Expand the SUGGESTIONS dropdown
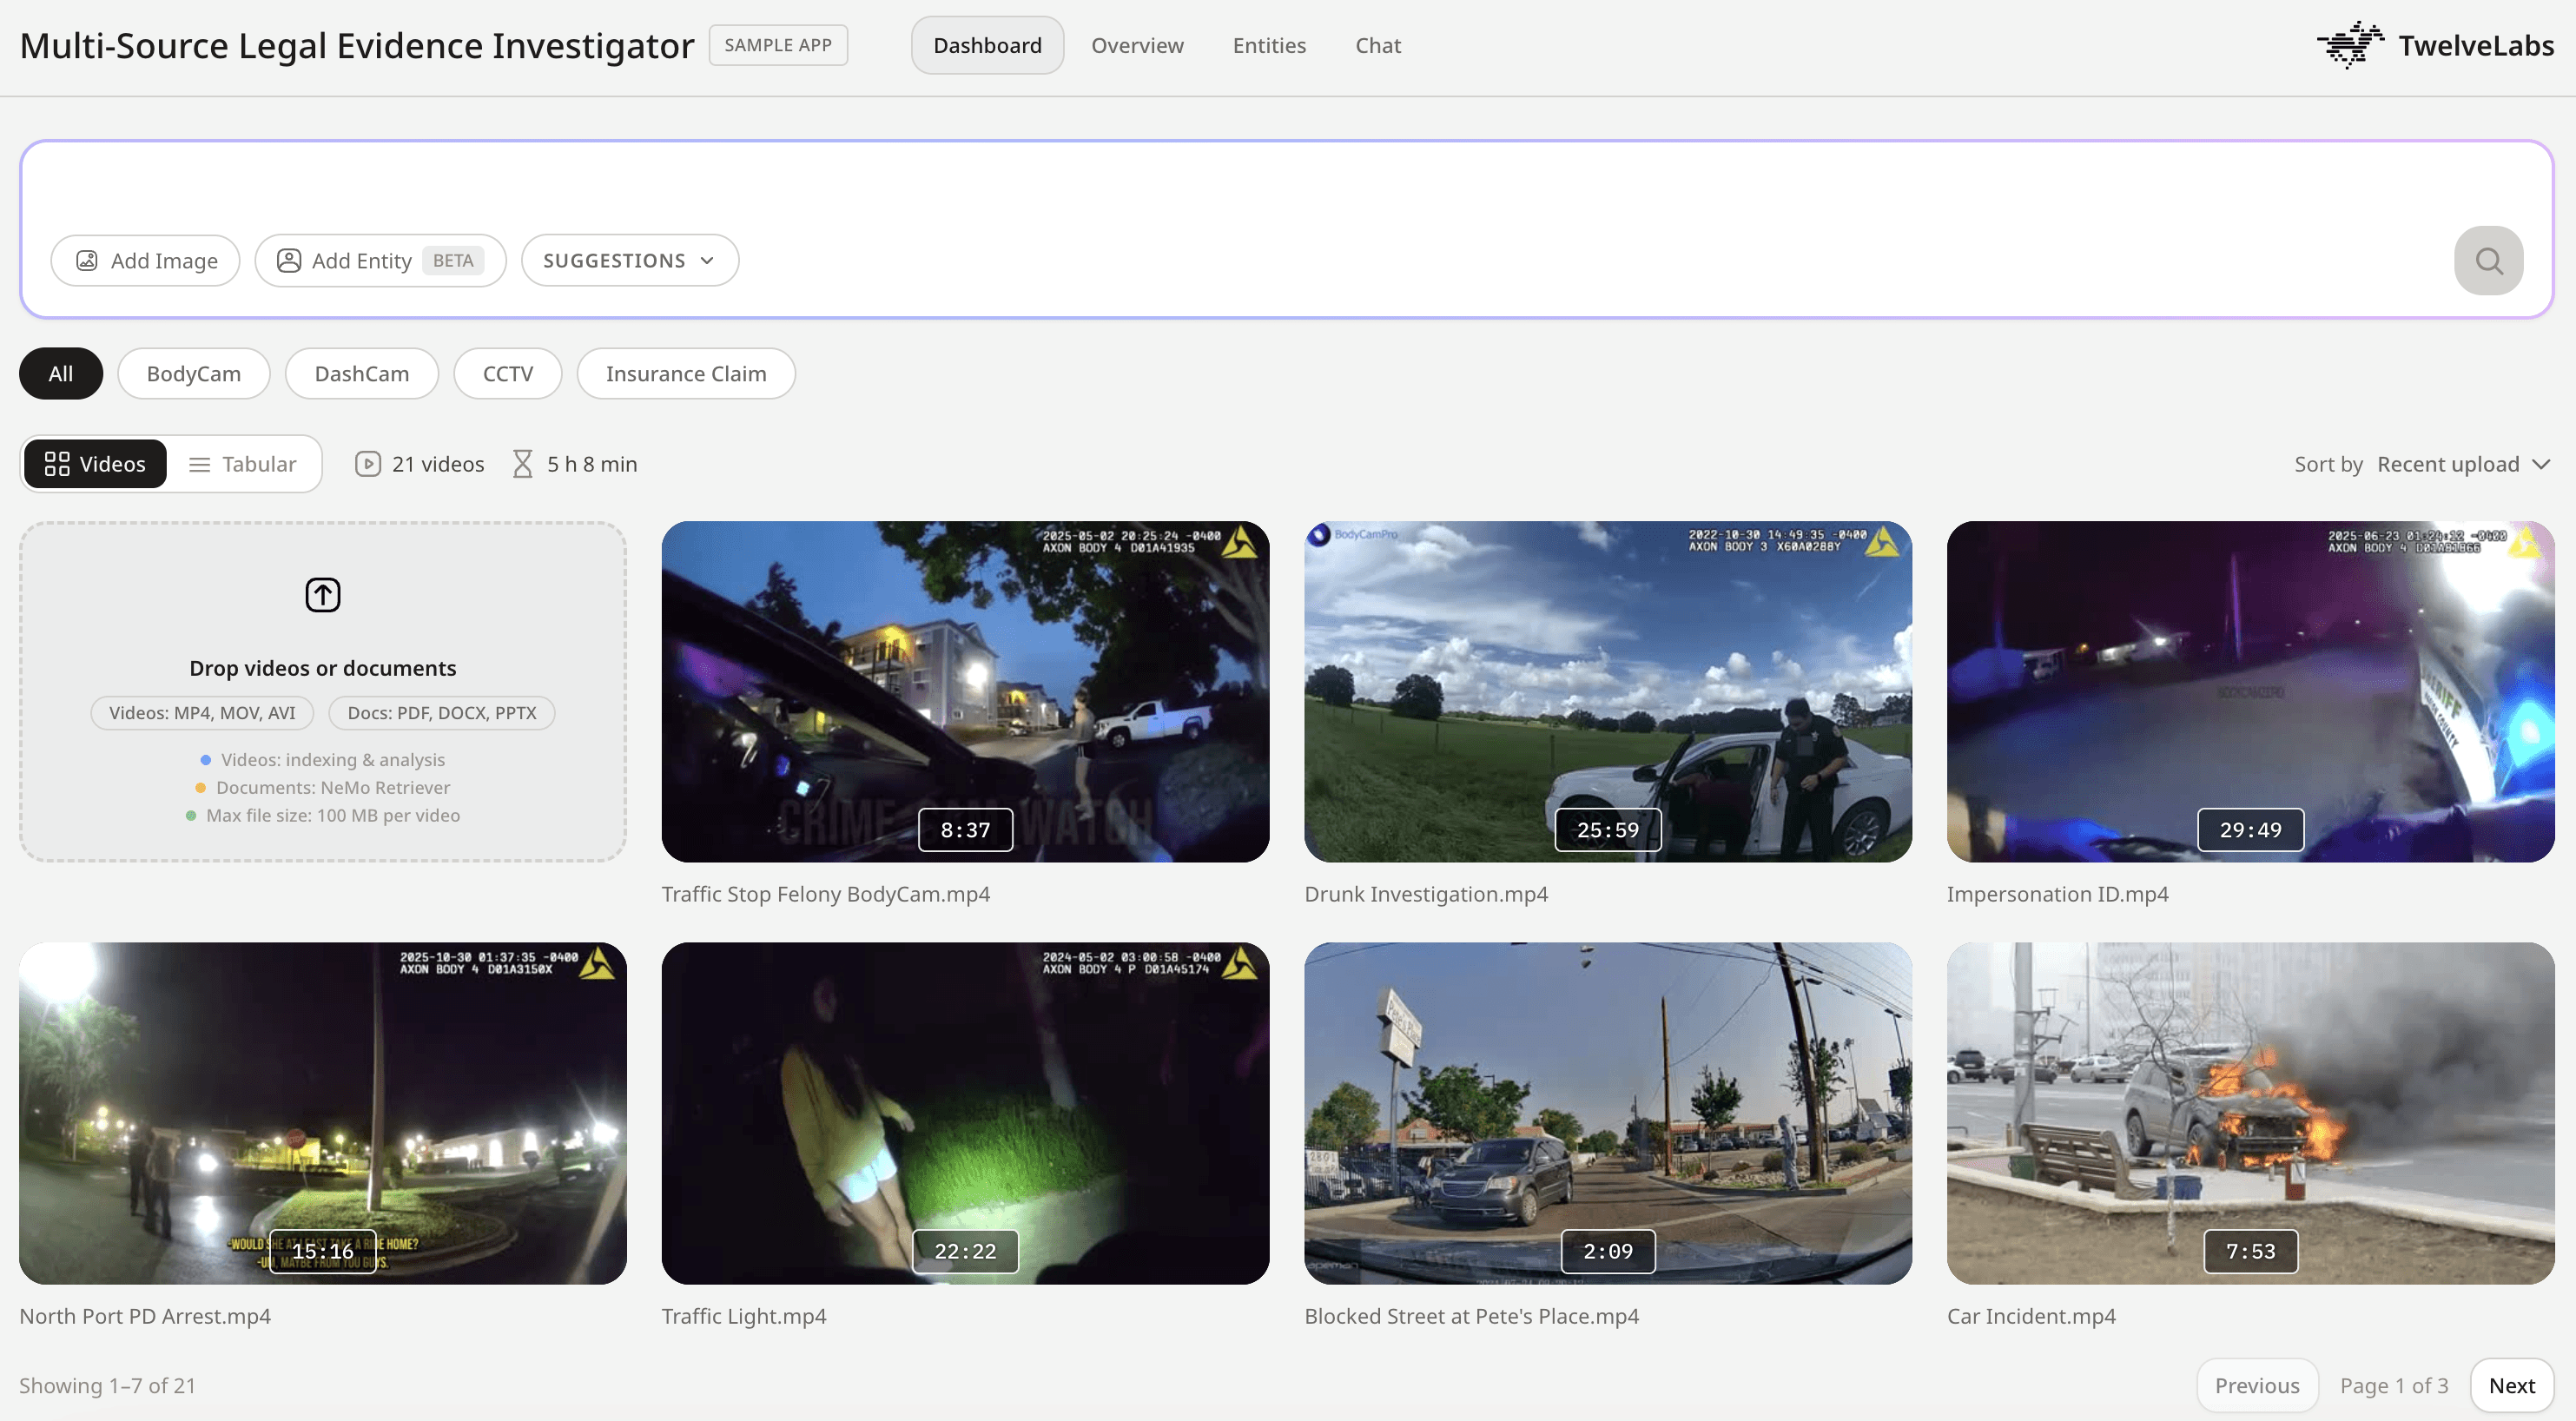 [629, 261]
